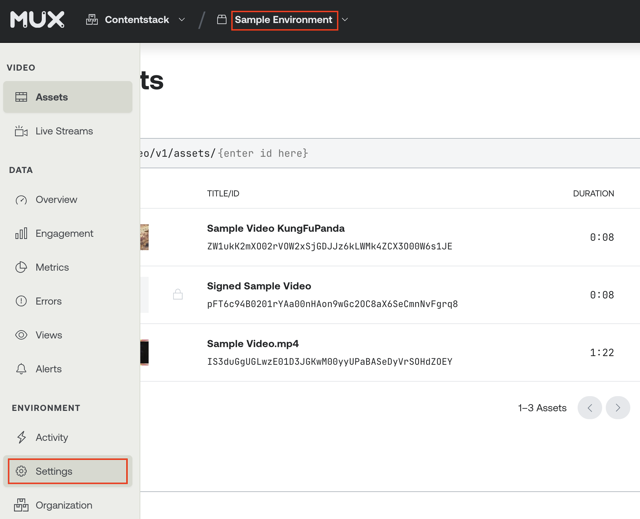
Task: Click the Engagement bar chart icon
Action: (x=21, y=233)
